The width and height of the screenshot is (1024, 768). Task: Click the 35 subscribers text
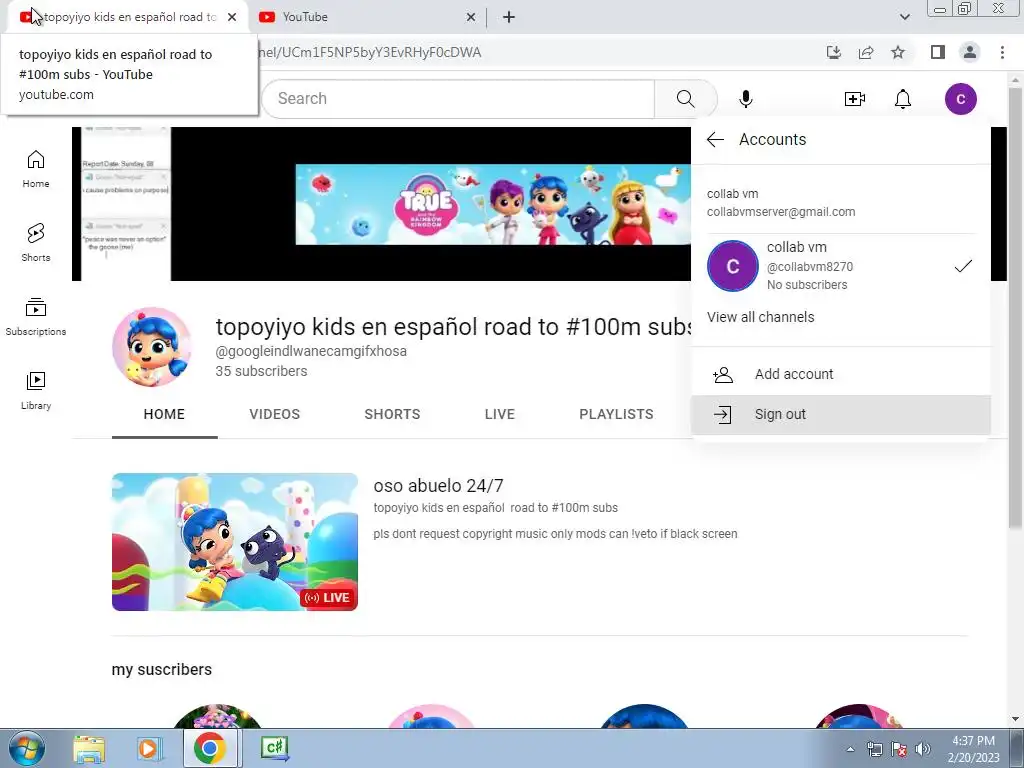261,371
